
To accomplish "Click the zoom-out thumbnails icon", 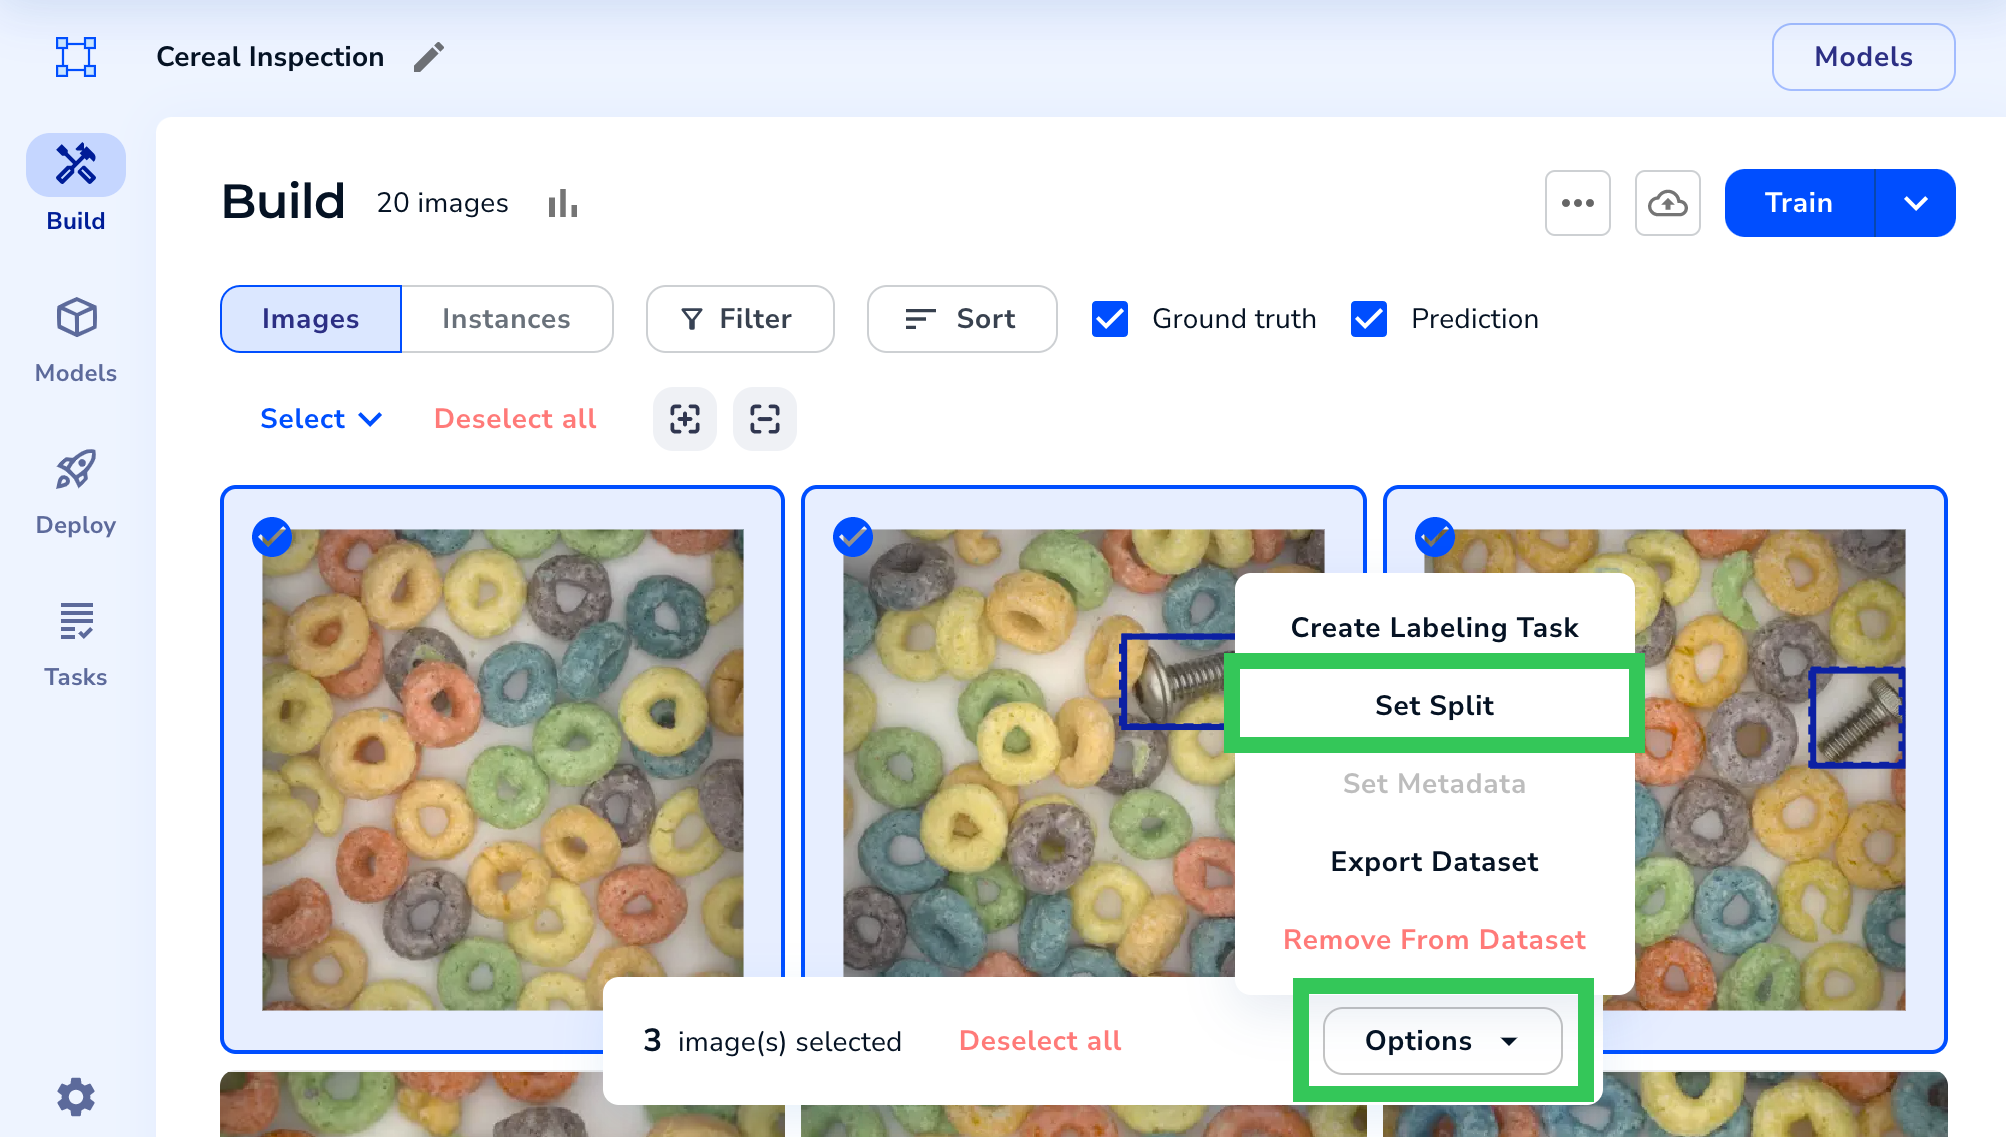I will pos(765,419).
